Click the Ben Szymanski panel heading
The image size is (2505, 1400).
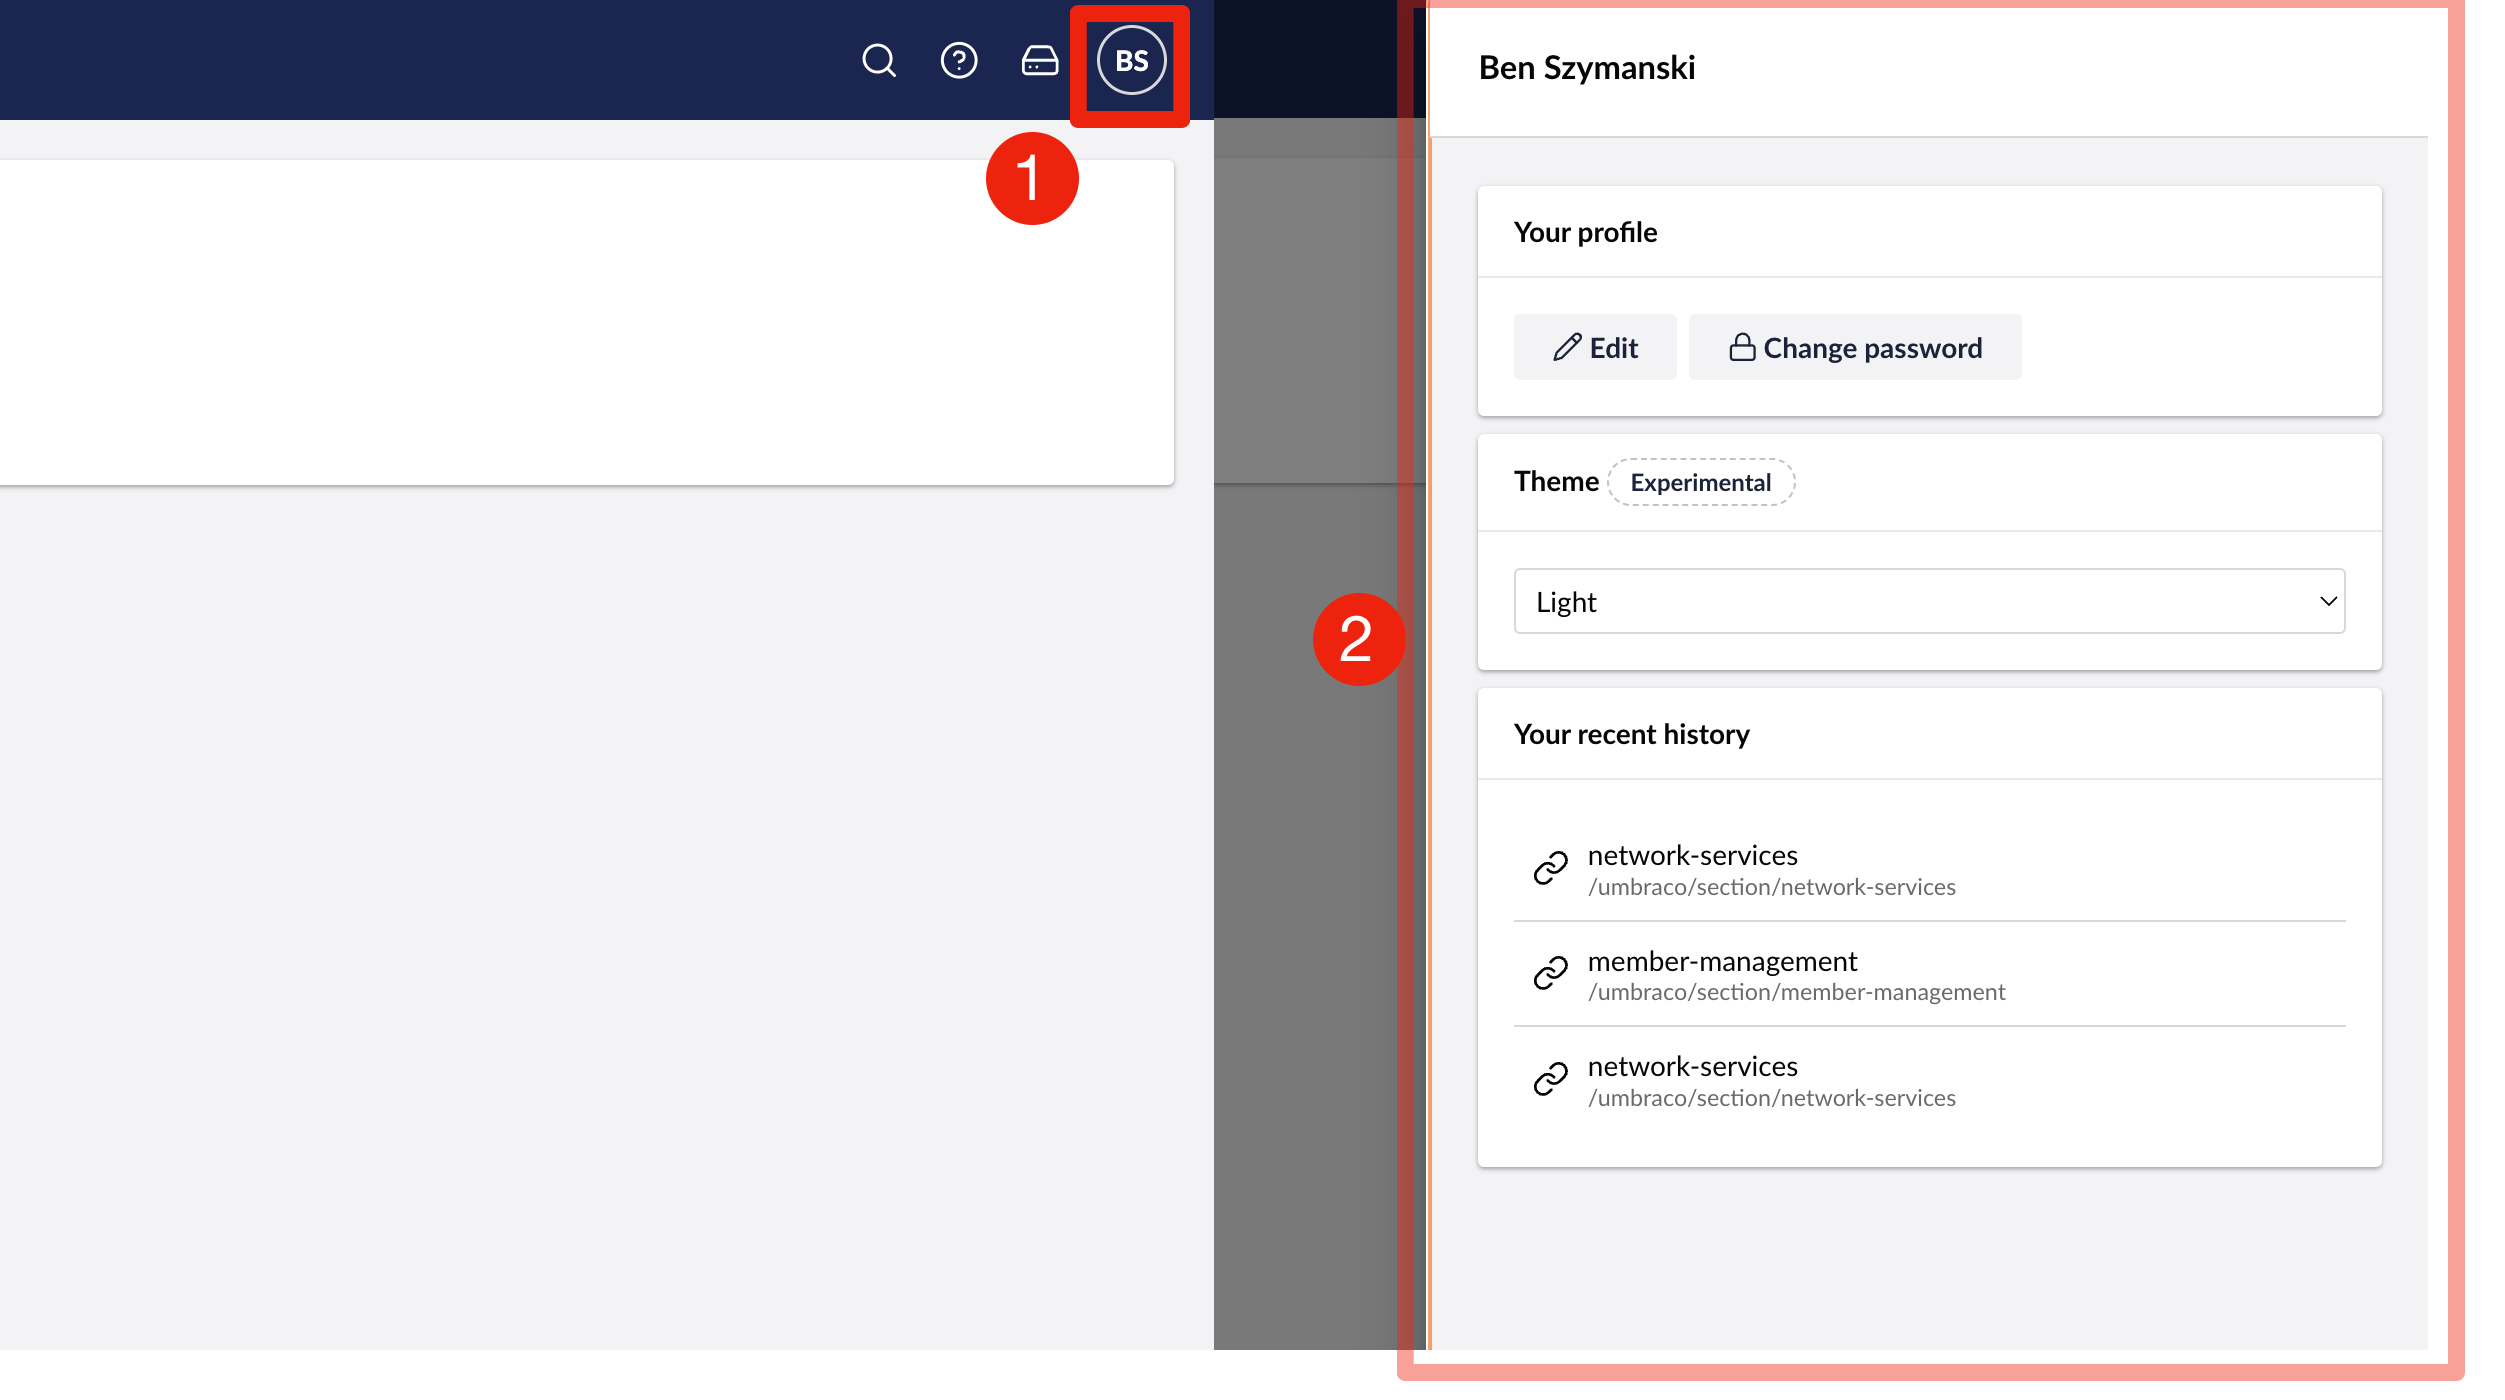(x=1586, y=68)
